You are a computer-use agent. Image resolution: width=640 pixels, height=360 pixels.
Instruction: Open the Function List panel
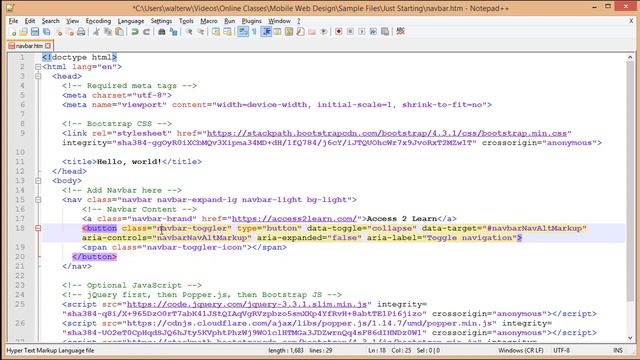pos(300,32)
